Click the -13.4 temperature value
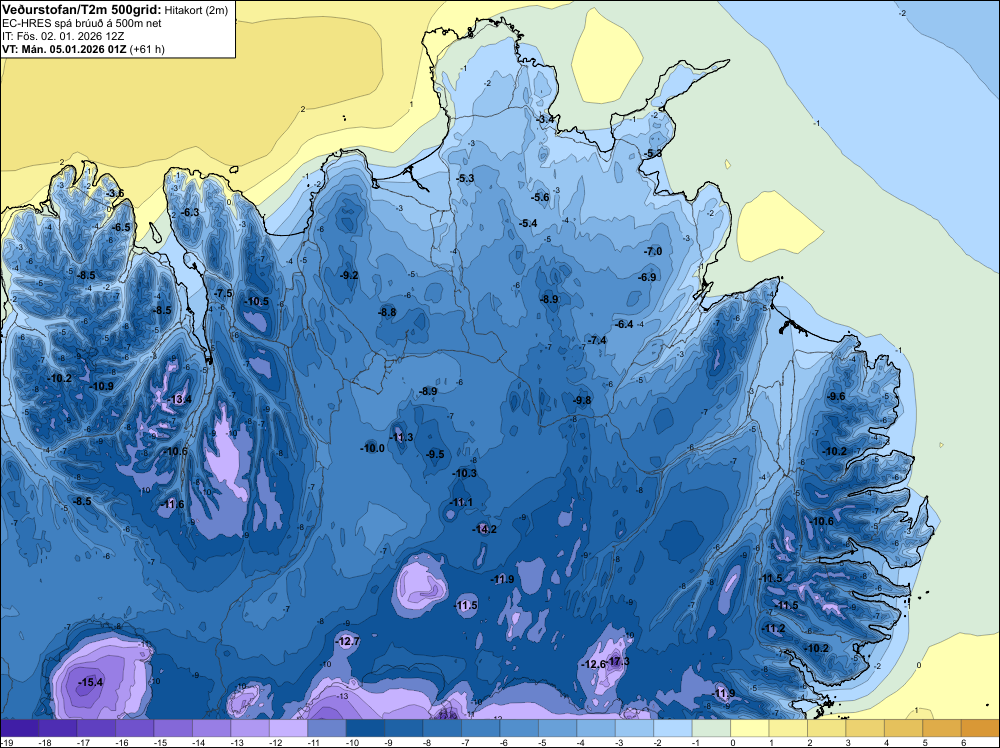1000x748 pixels. coord(179,399)
